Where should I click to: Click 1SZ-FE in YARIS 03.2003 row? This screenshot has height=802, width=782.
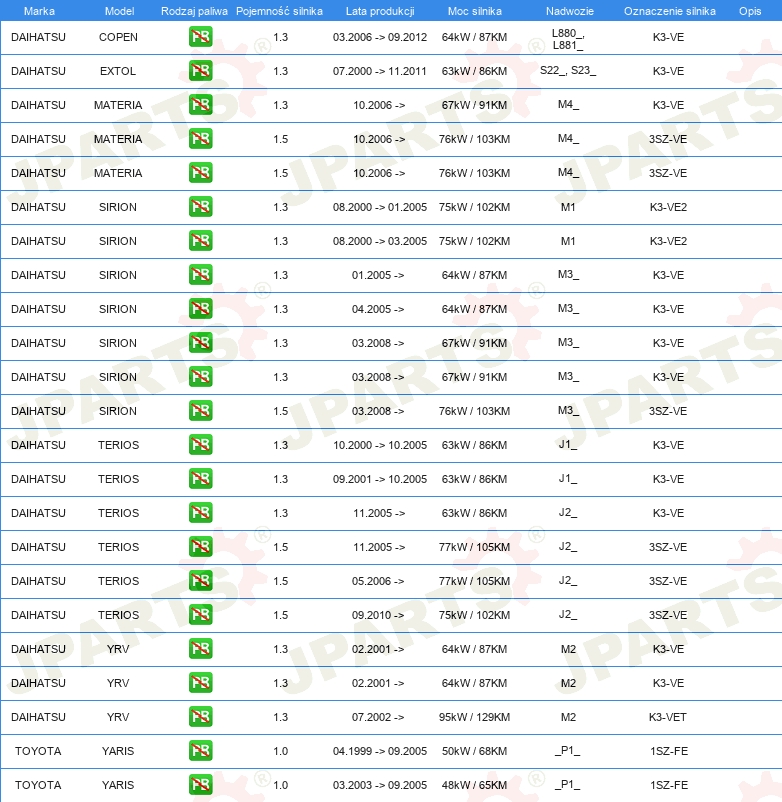[668, 785]
